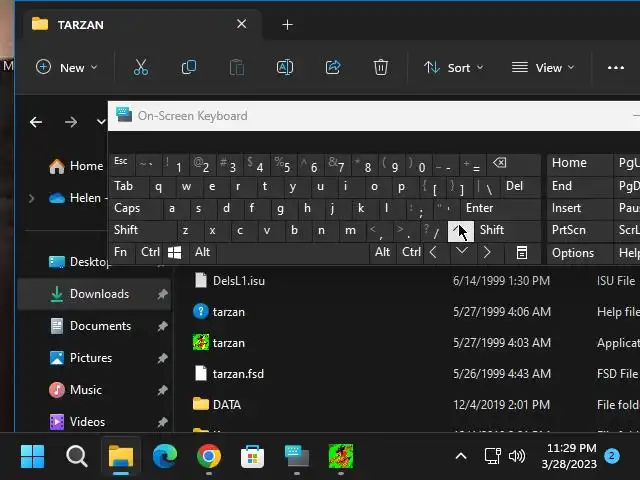
Task: Add a new tab with plus button
Action: (287, 24)
